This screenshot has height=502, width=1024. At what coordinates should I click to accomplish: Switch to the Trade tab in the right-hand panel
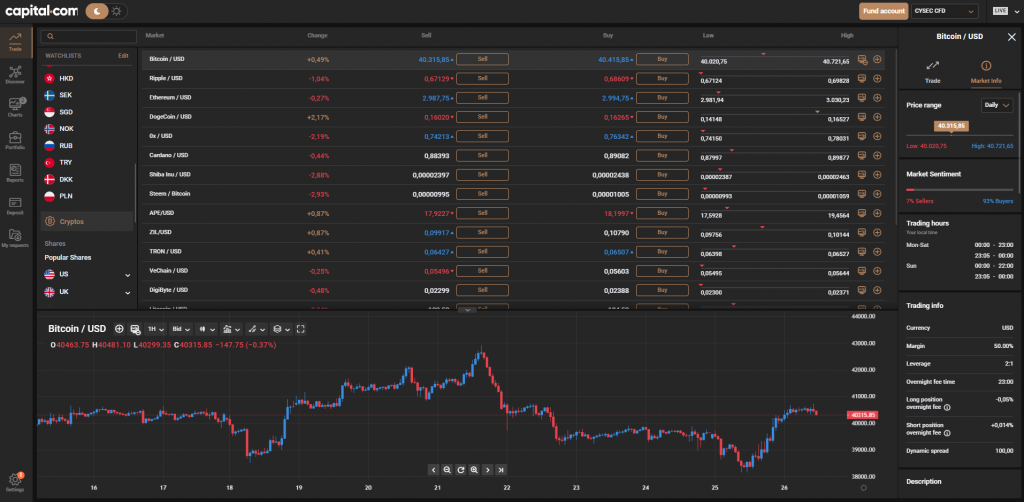[x=932, y=71]
